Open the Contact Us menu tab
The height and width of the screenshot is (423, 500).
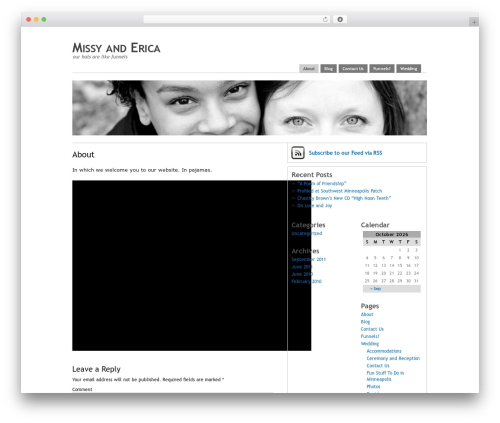coord(353,68)
